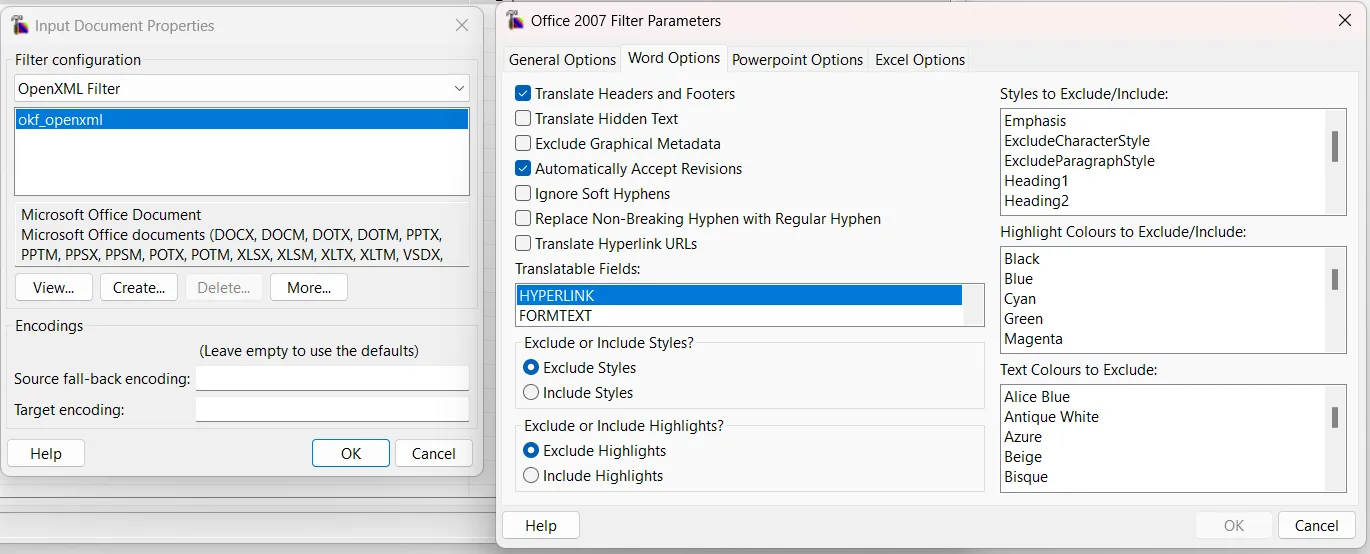
Task: Uncheck Translate Headers and Footers
Action: point(523,93)
